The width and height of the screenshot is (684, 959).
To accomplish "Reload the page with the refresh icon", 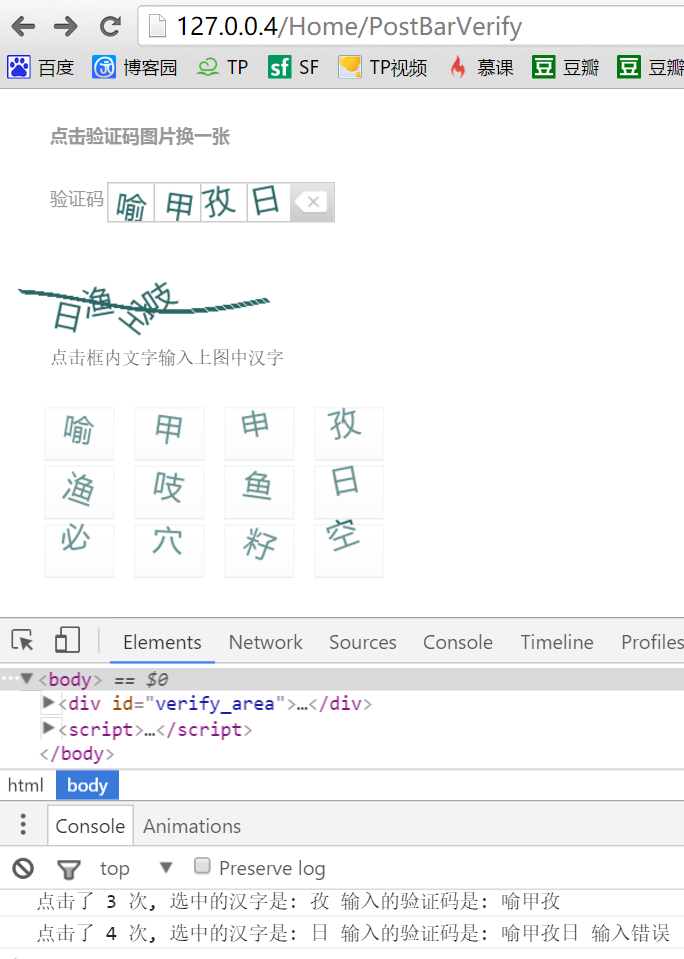I will (x=110, y=26).
